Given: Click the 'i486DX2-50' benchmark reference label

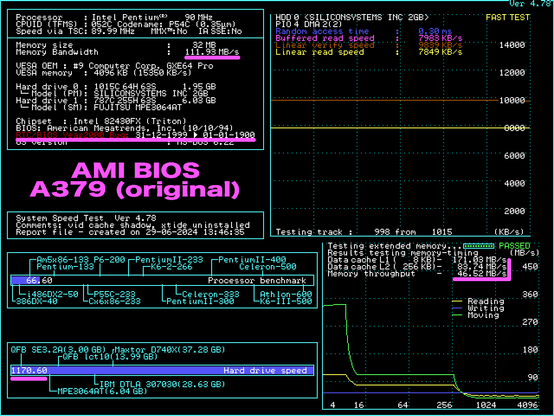Looking at the screenshot, I should coord(53,294).
